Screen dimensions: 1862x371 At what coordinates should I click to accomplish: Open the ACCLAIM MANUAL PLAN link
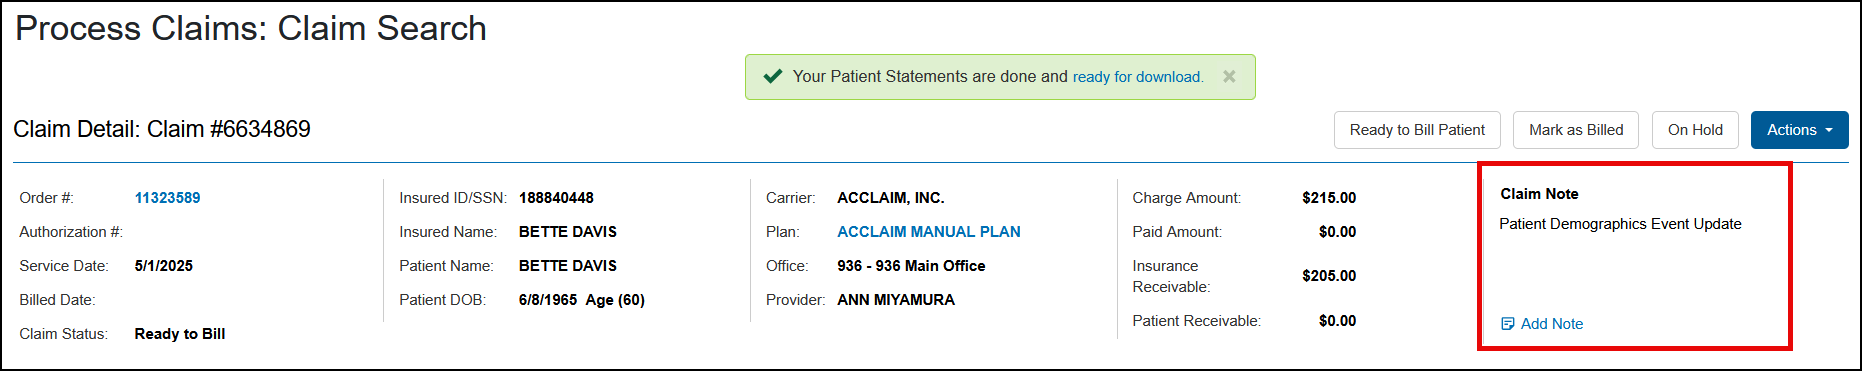(929, 232)
